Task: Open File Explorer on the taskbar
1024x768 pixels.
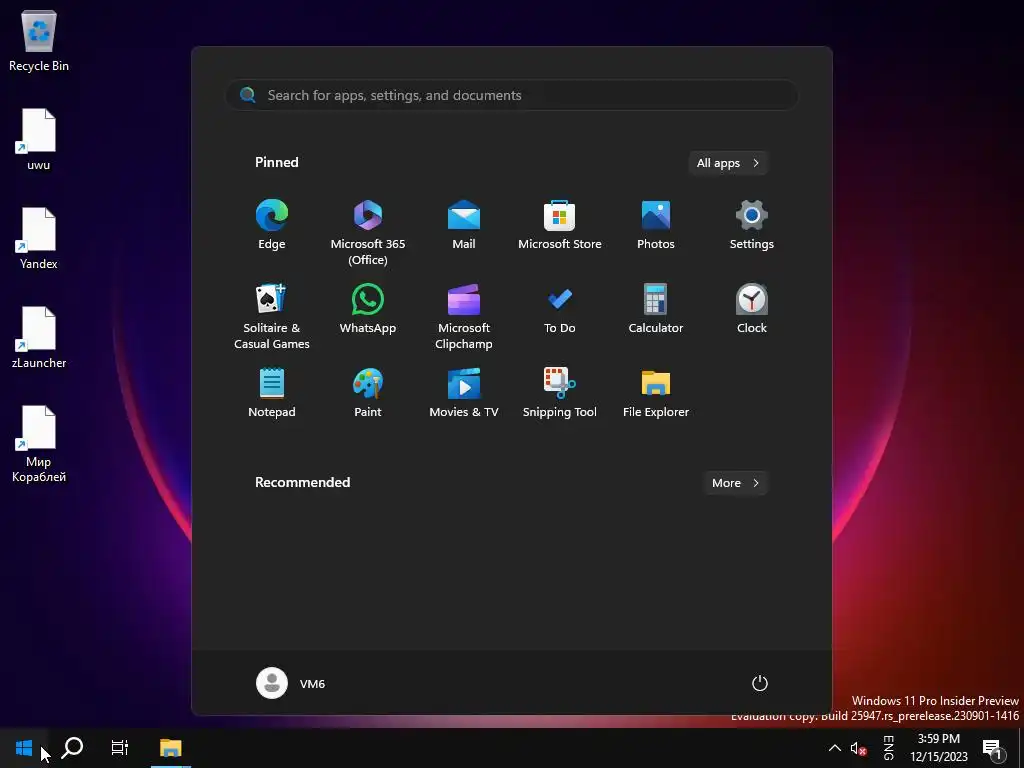Action: pos(170,748)
